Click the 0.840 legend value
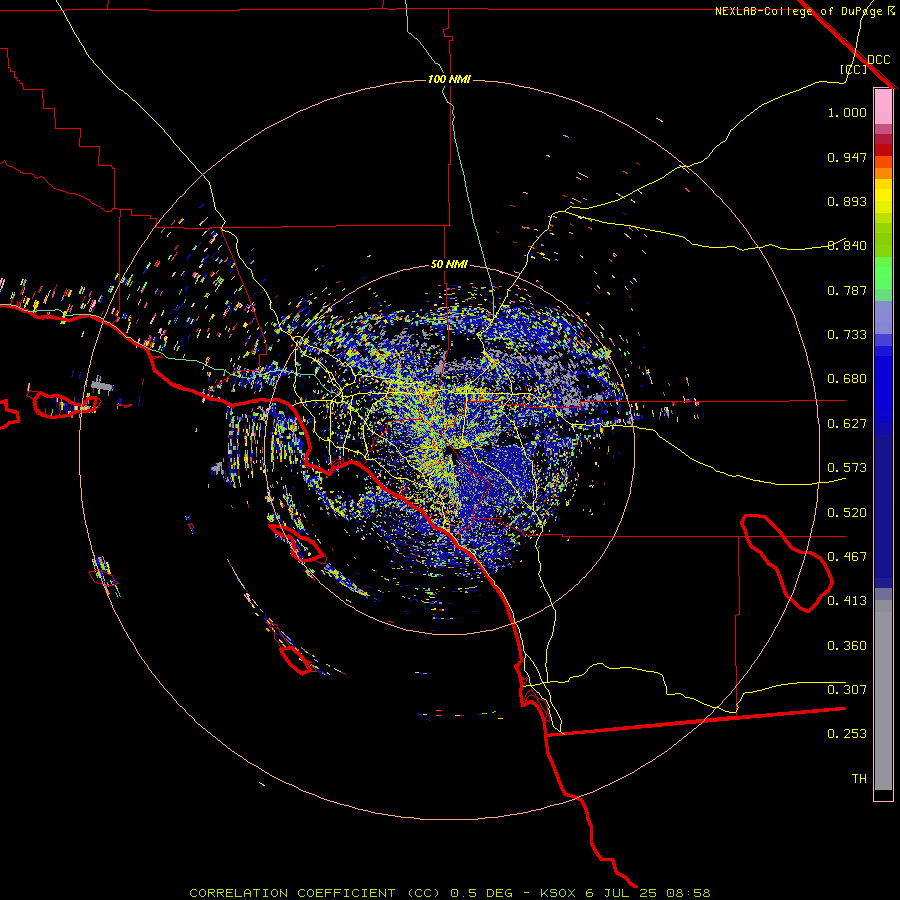 click(x=847, y=246)
